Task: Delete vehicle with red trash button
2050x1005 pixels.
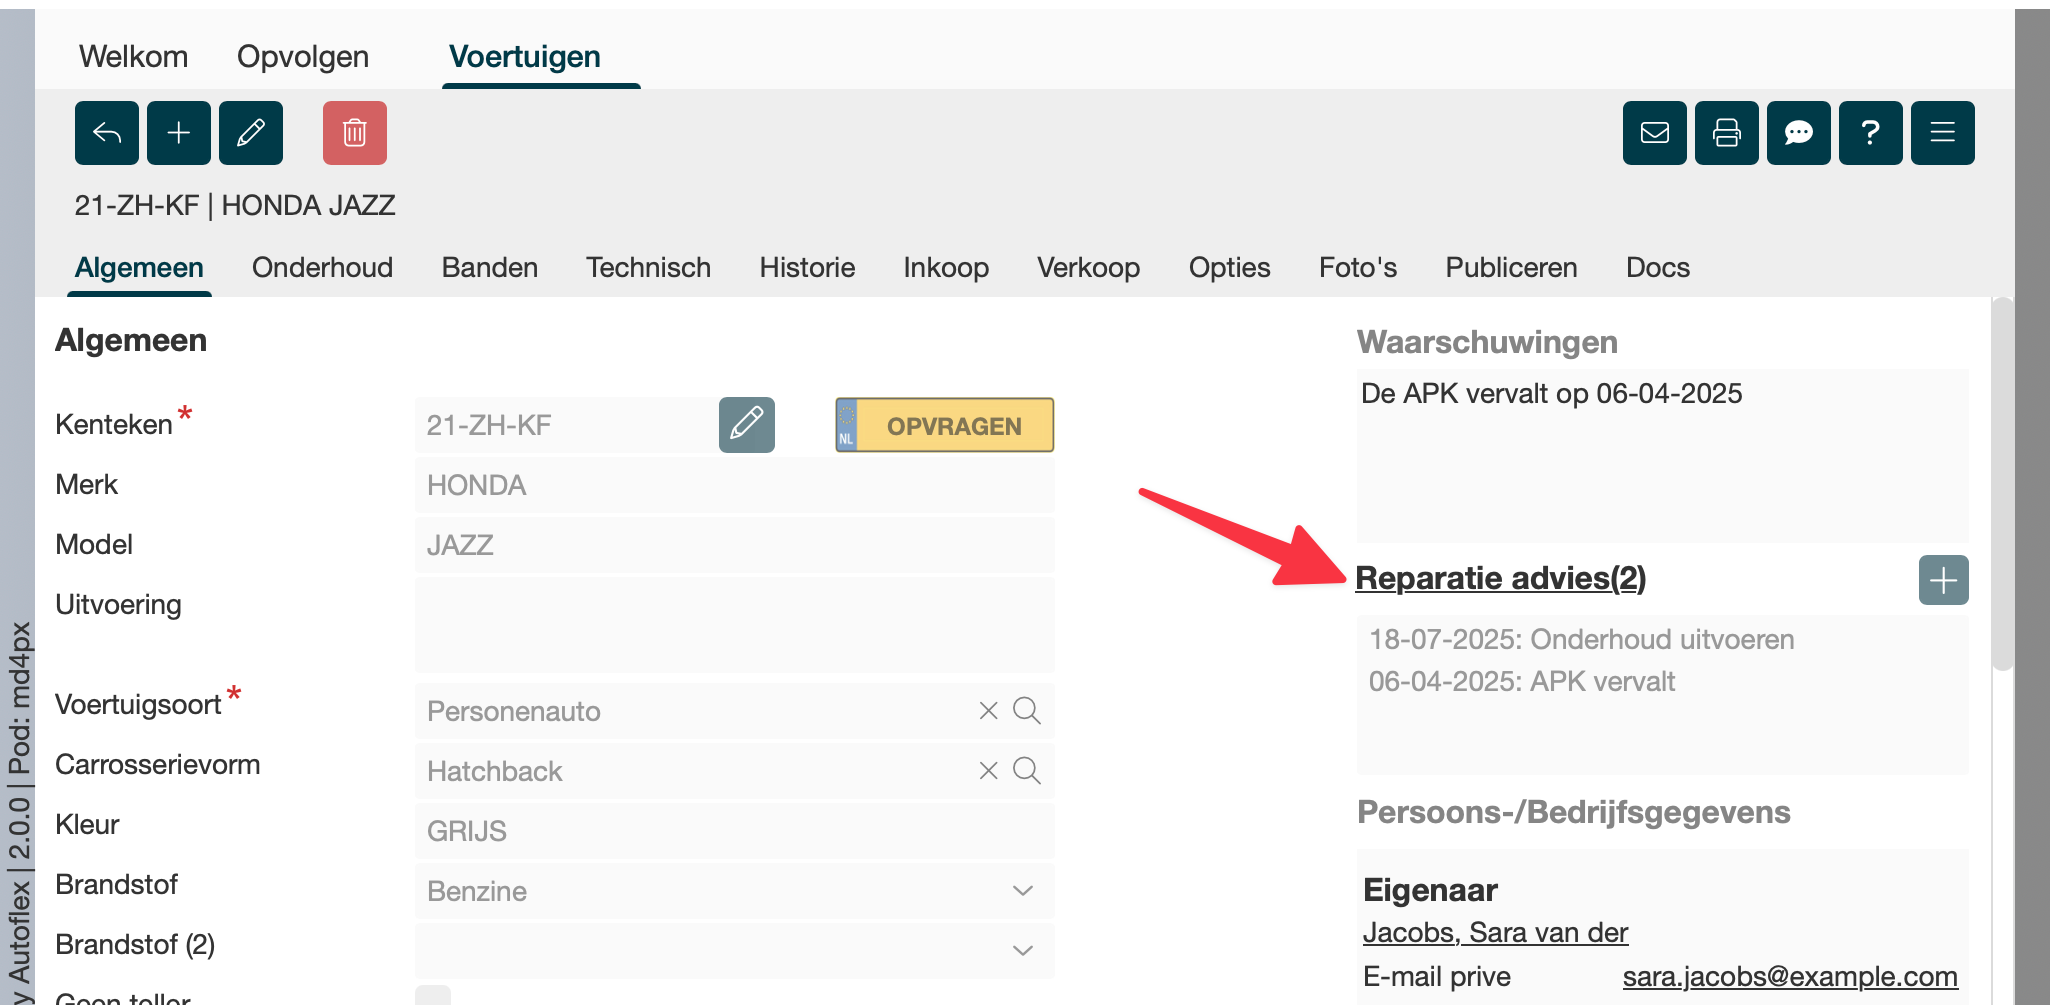Action: (355, 133)
